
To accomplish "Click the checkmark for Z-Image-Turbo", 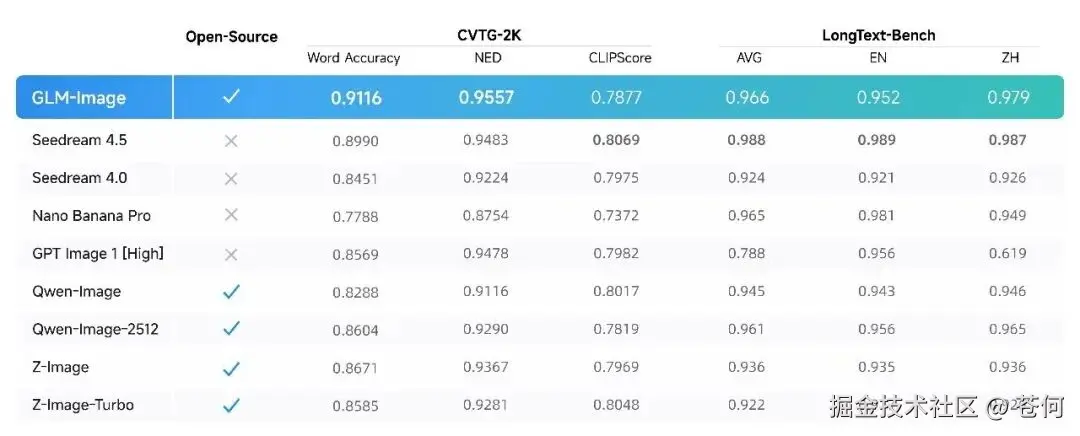I will (x=231, y=406).
